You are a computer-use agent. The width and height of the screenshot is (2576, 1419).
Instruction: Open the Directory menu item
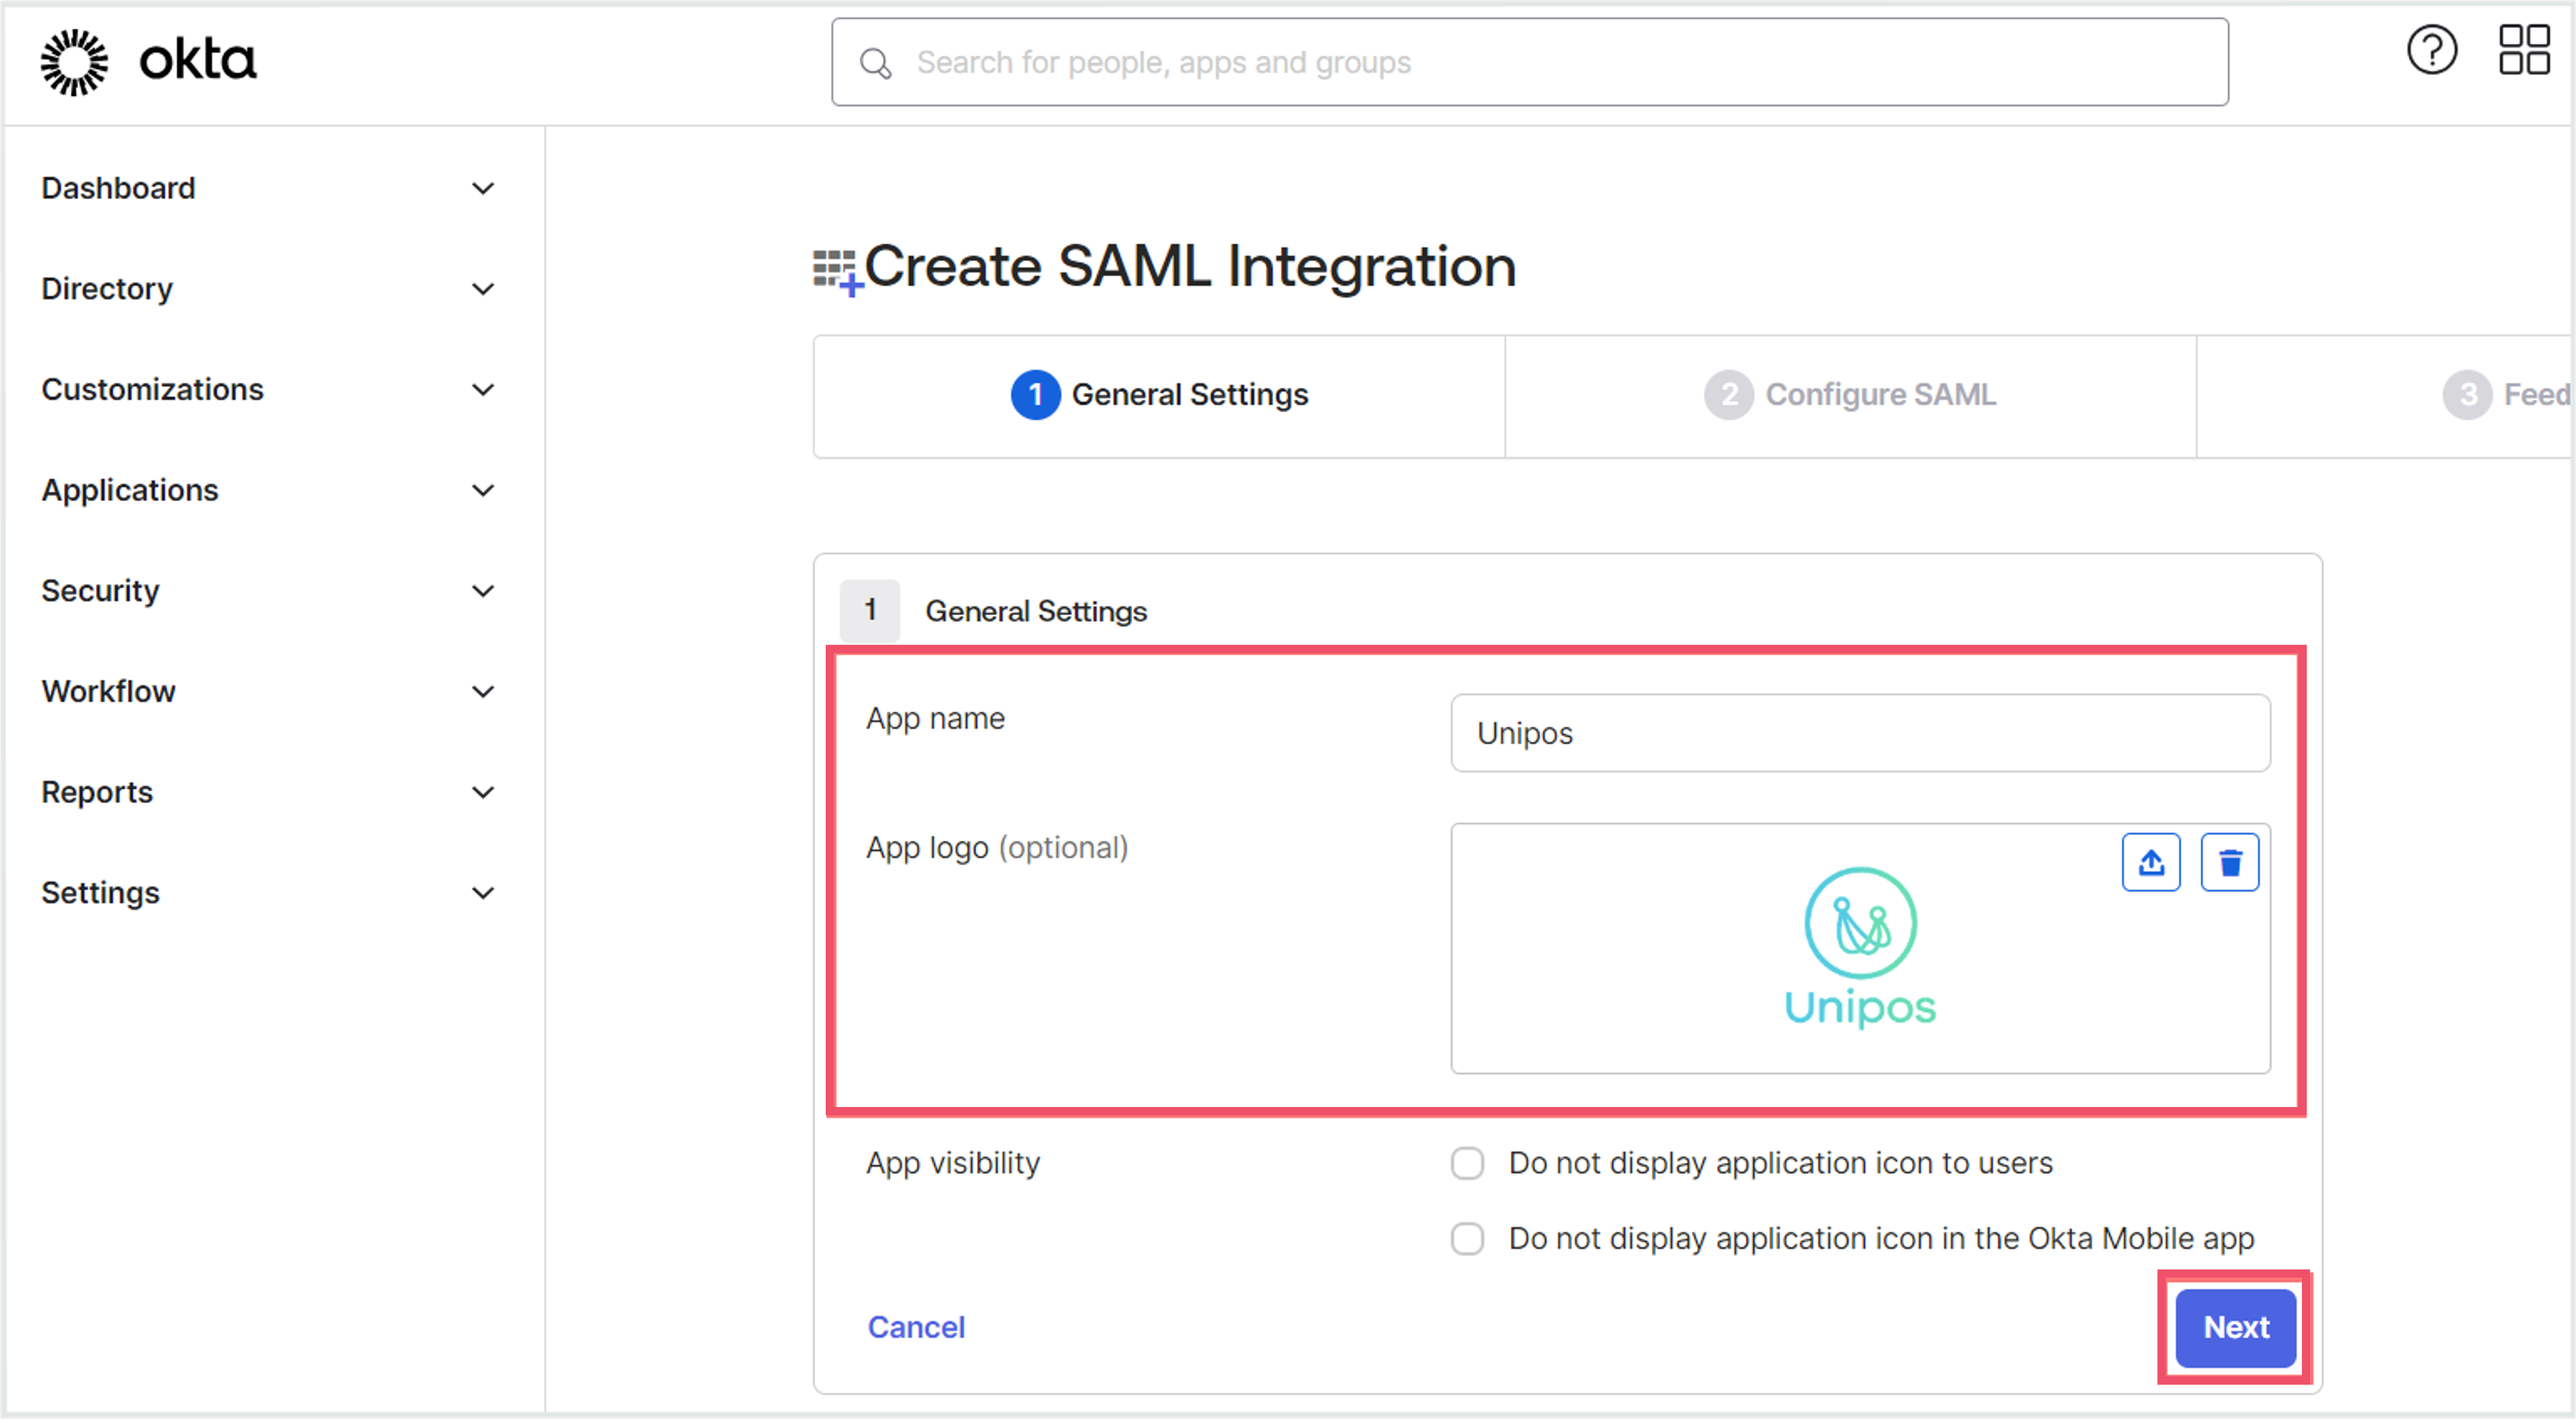point(107,289)
